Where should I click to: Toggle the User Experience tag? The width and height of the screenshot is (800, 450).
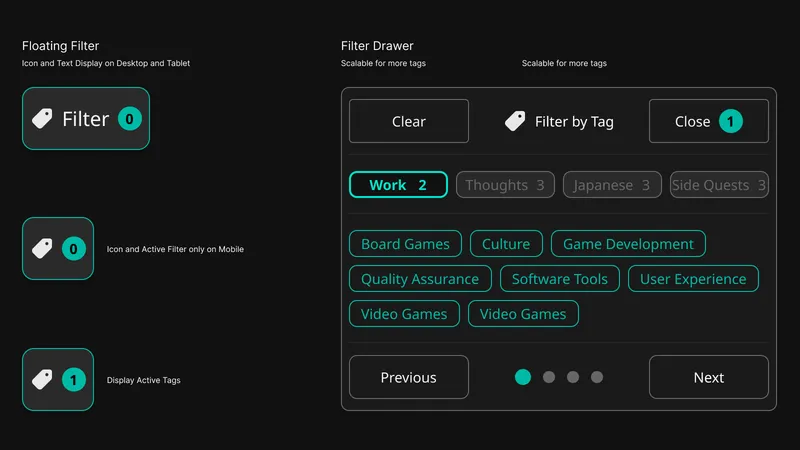tap(693, 279)
